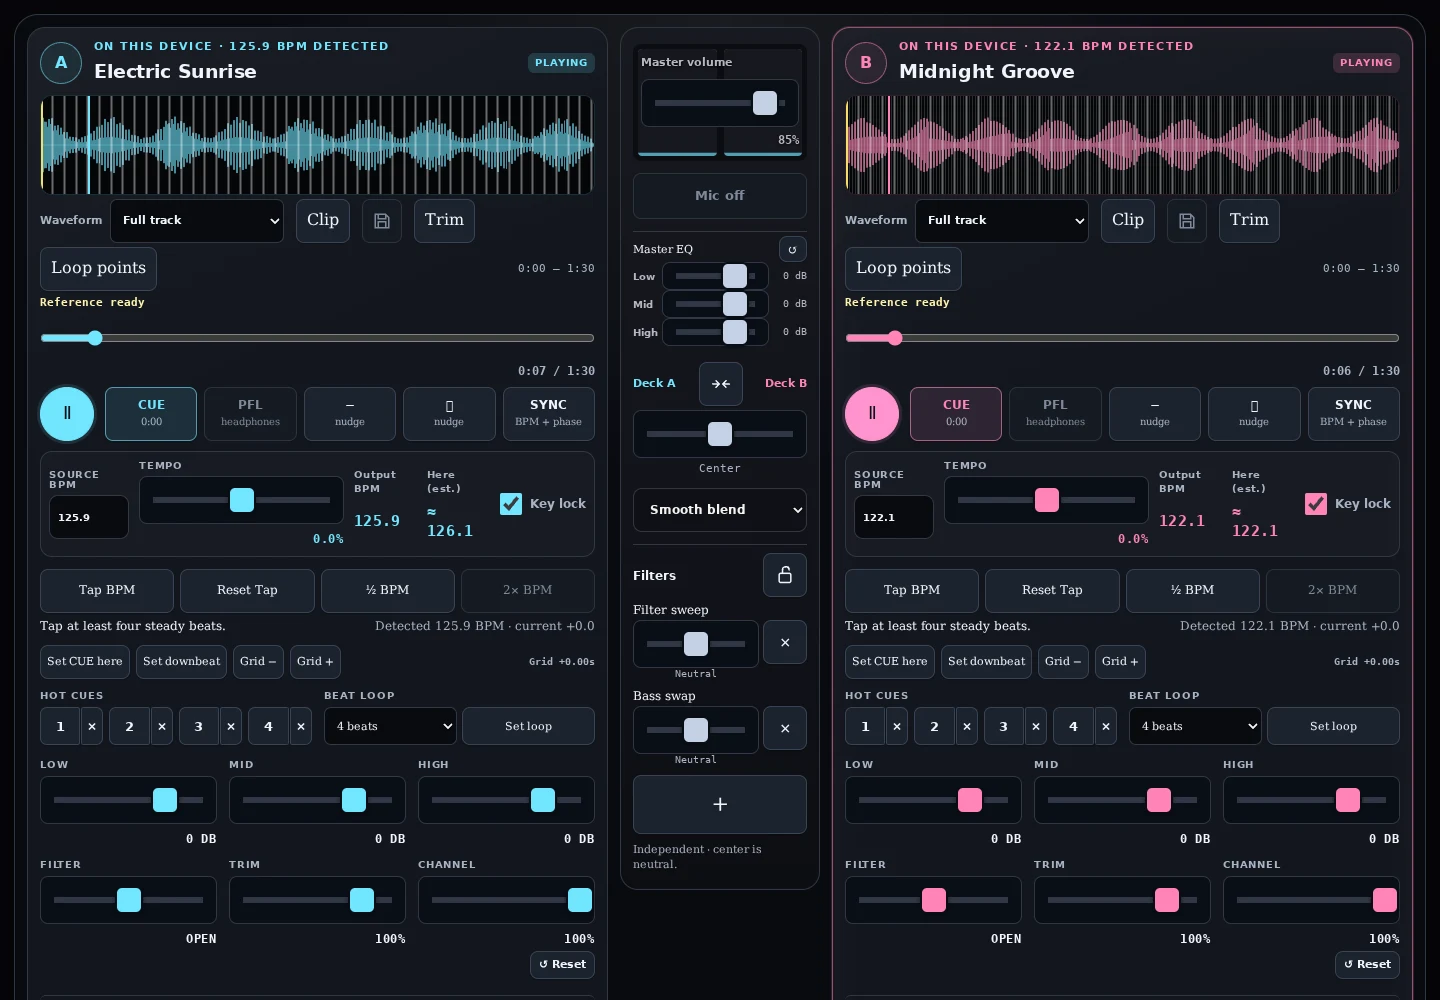1440x1000 pixels.
Task: Reset Deck B mixer settings
Action: click(x=1367, y=965)
